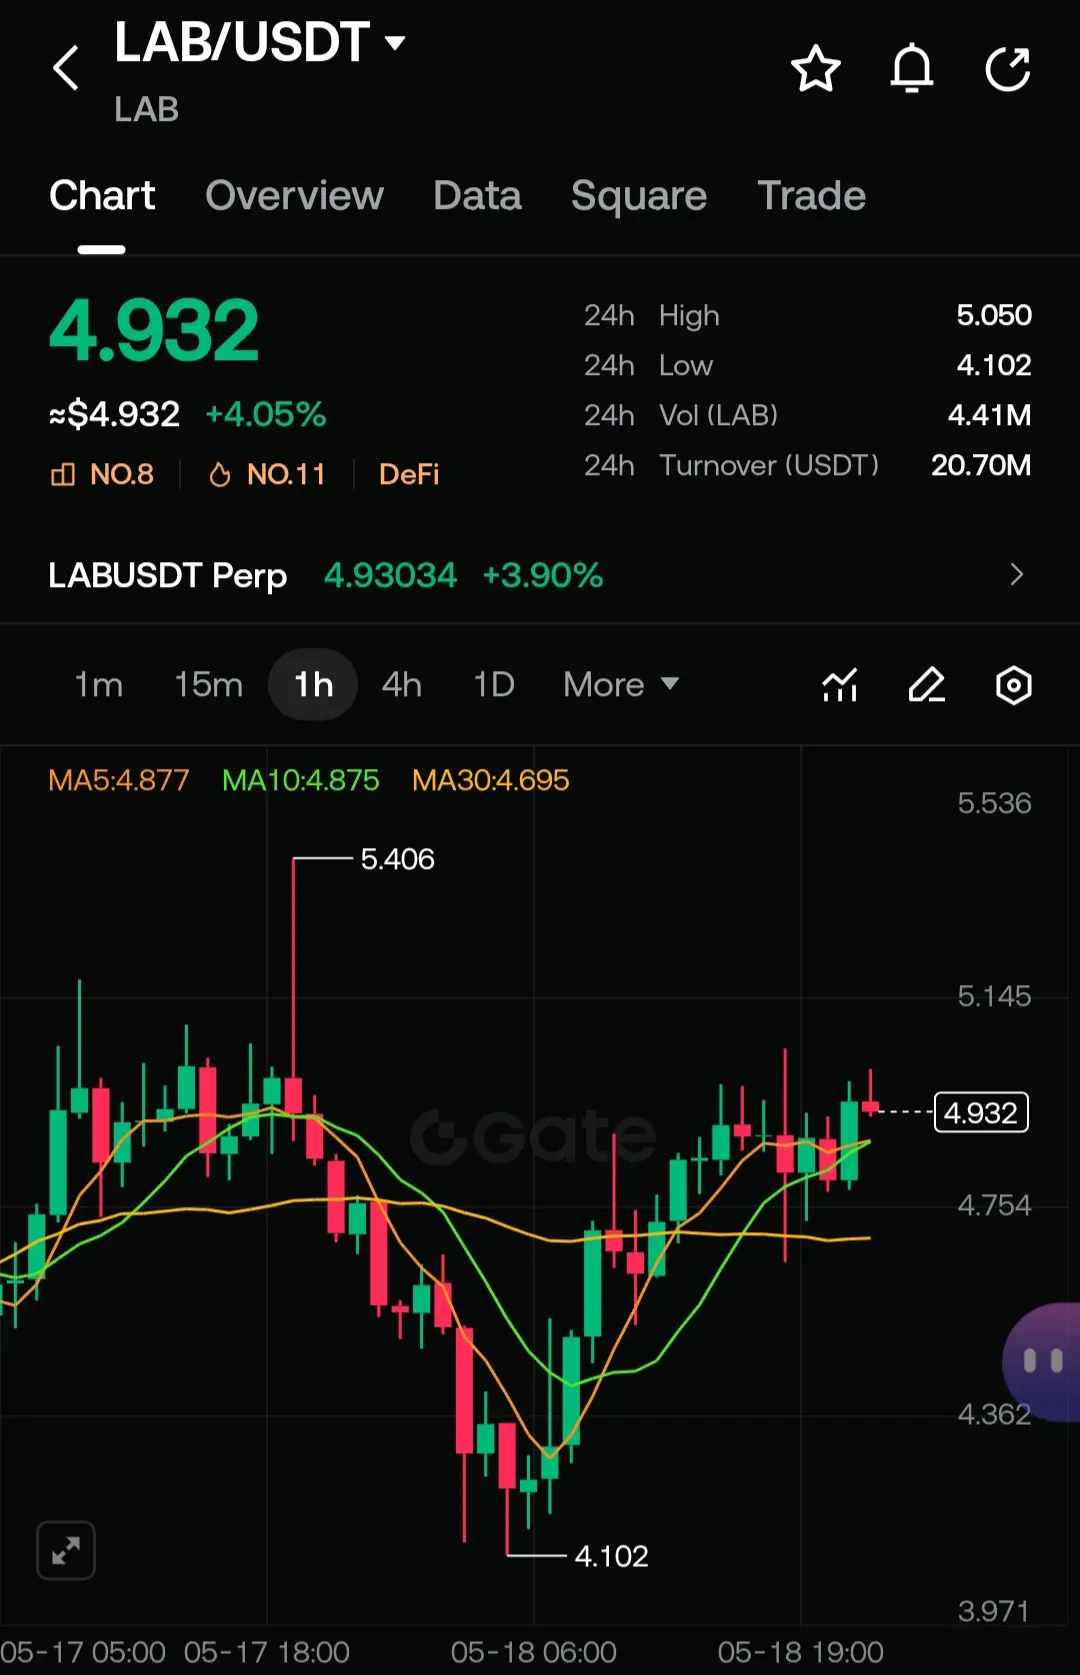Tap the large 4.932 price display

click(154, 331)
